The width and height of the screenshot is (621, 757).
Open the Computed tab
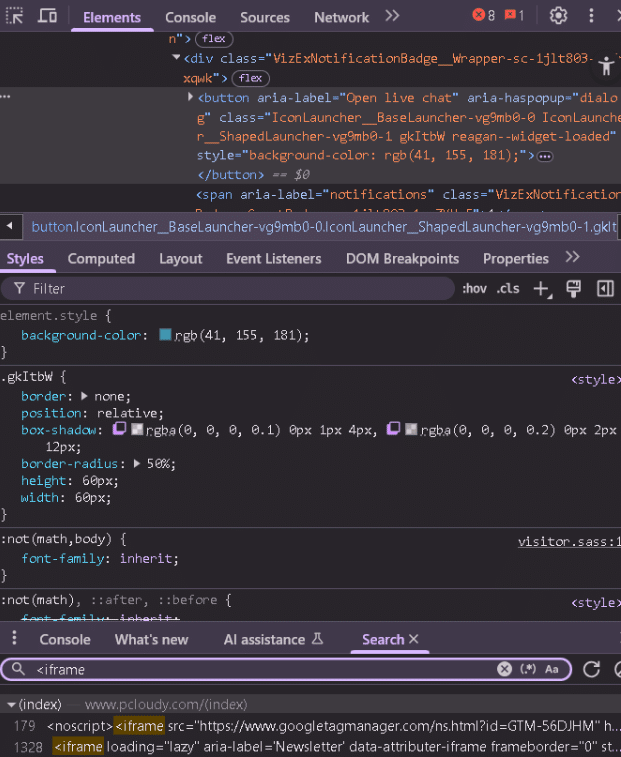tap(101, 258)
